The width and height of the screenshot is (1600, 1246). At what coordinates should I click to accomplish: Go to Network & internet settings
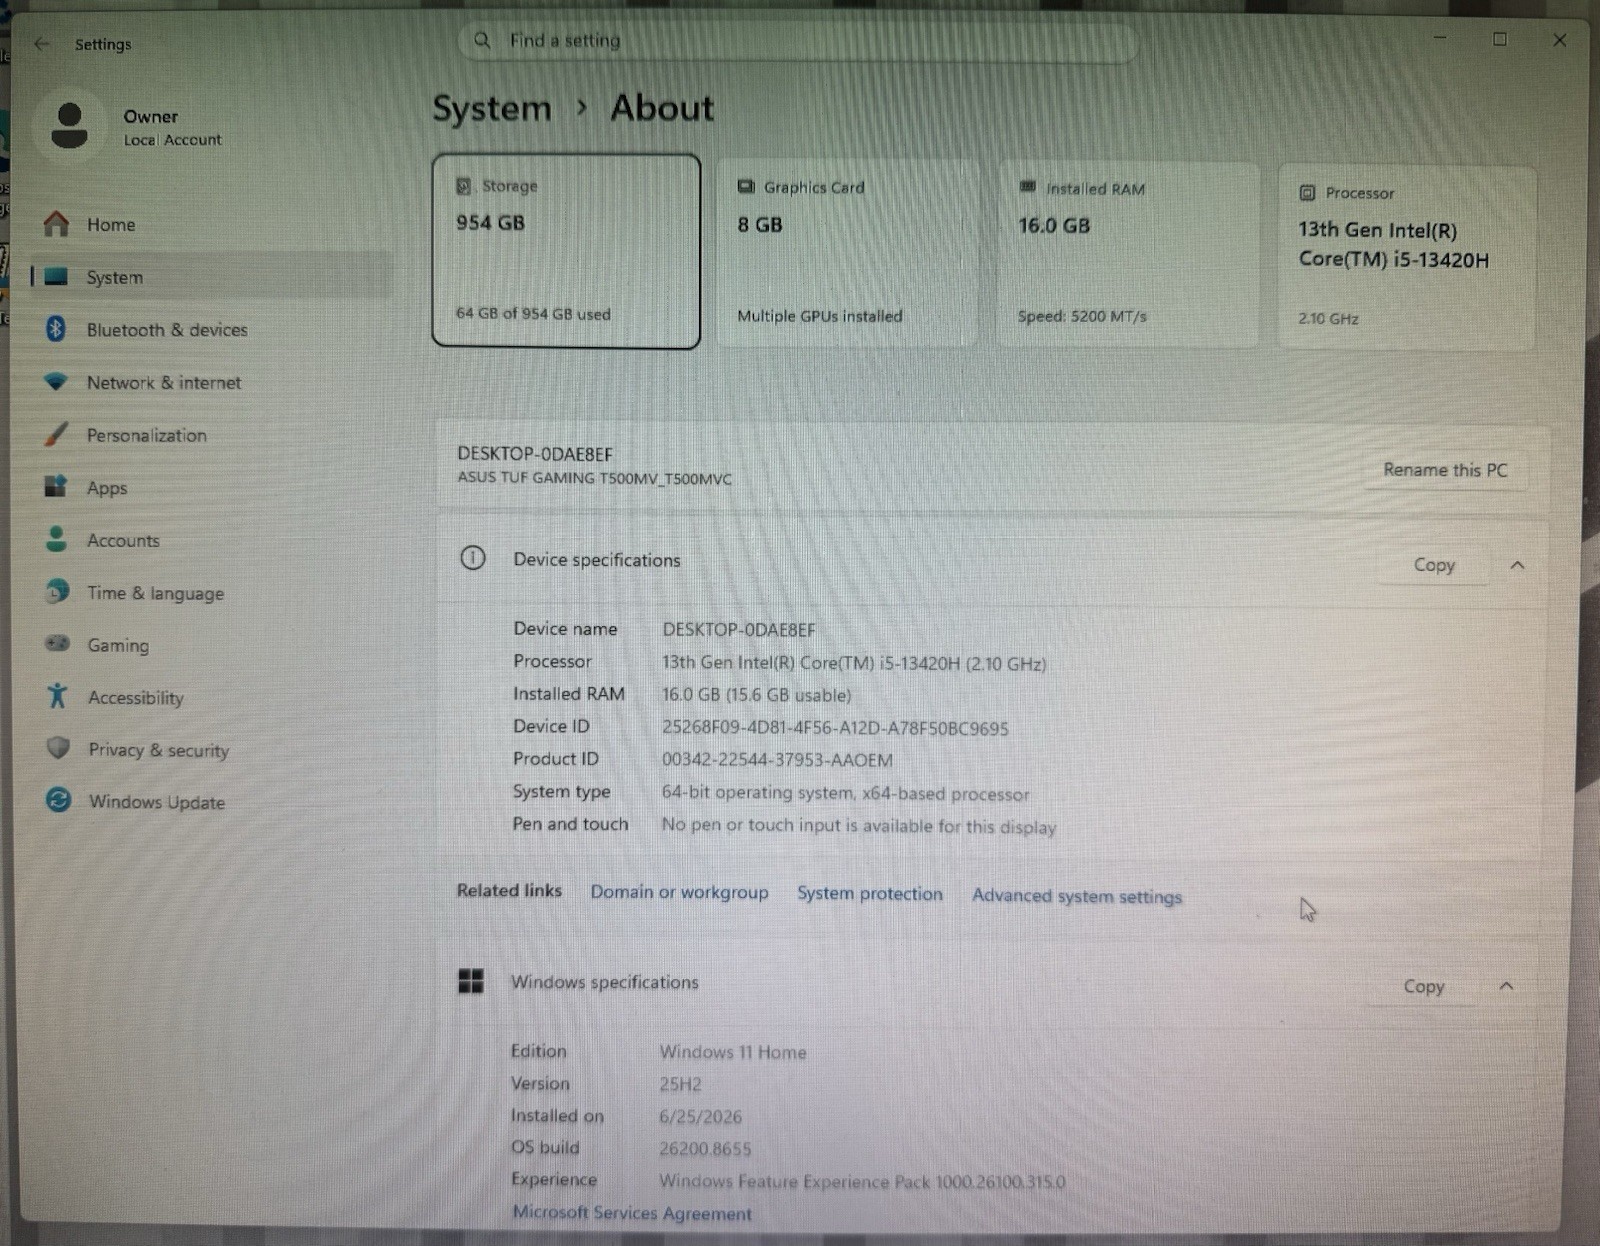pyautogui.click(x=212, y=382)
